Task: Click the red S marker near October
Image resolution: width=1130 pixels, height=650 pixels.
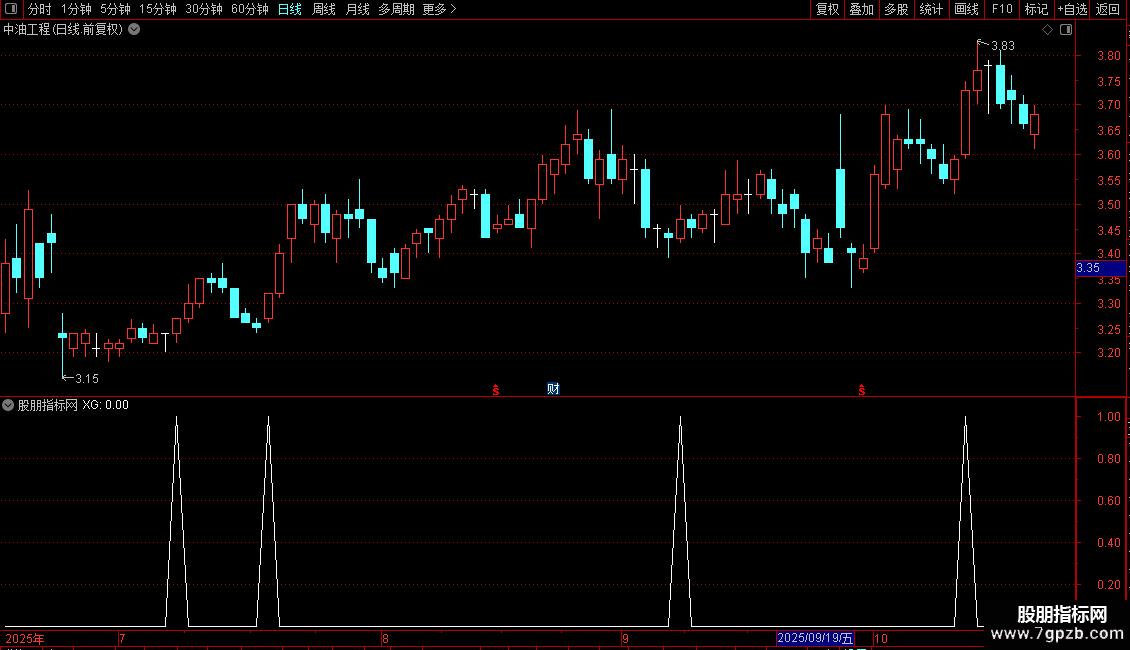Action: (862, 390)
